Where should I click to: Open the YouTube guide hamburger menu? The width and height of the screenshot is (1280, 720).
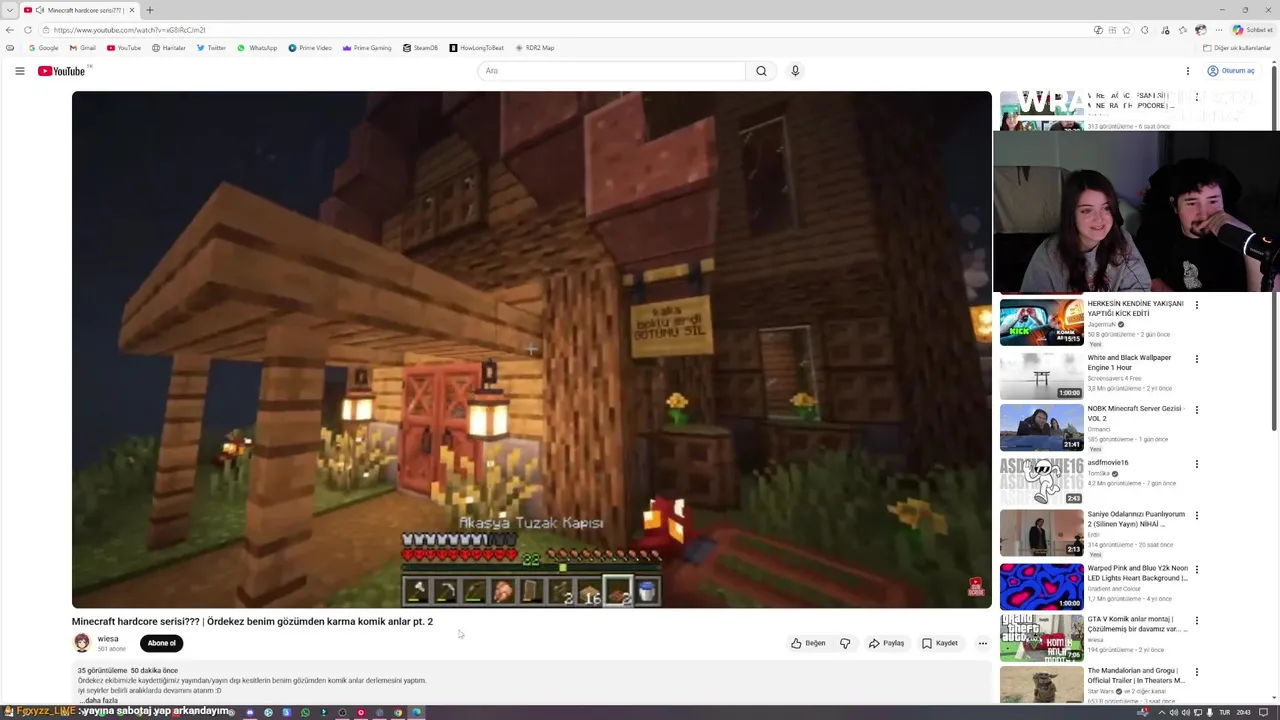(x=19, y=71)
